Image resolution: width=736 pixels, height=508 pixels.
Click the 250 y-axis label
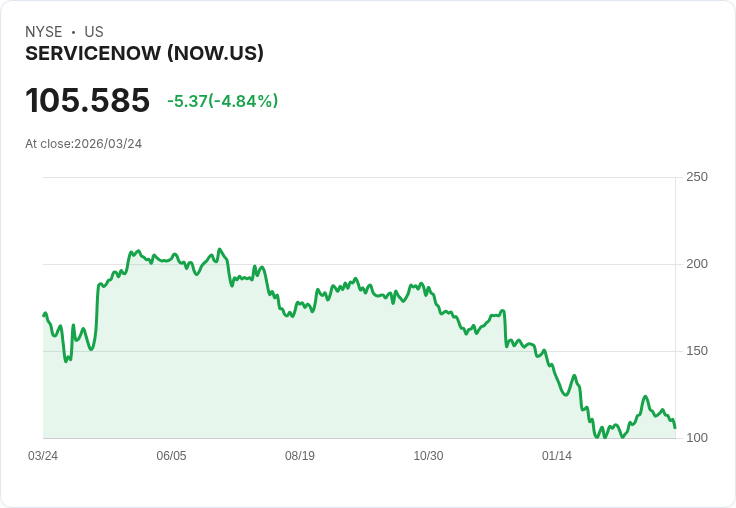point(697,177)
